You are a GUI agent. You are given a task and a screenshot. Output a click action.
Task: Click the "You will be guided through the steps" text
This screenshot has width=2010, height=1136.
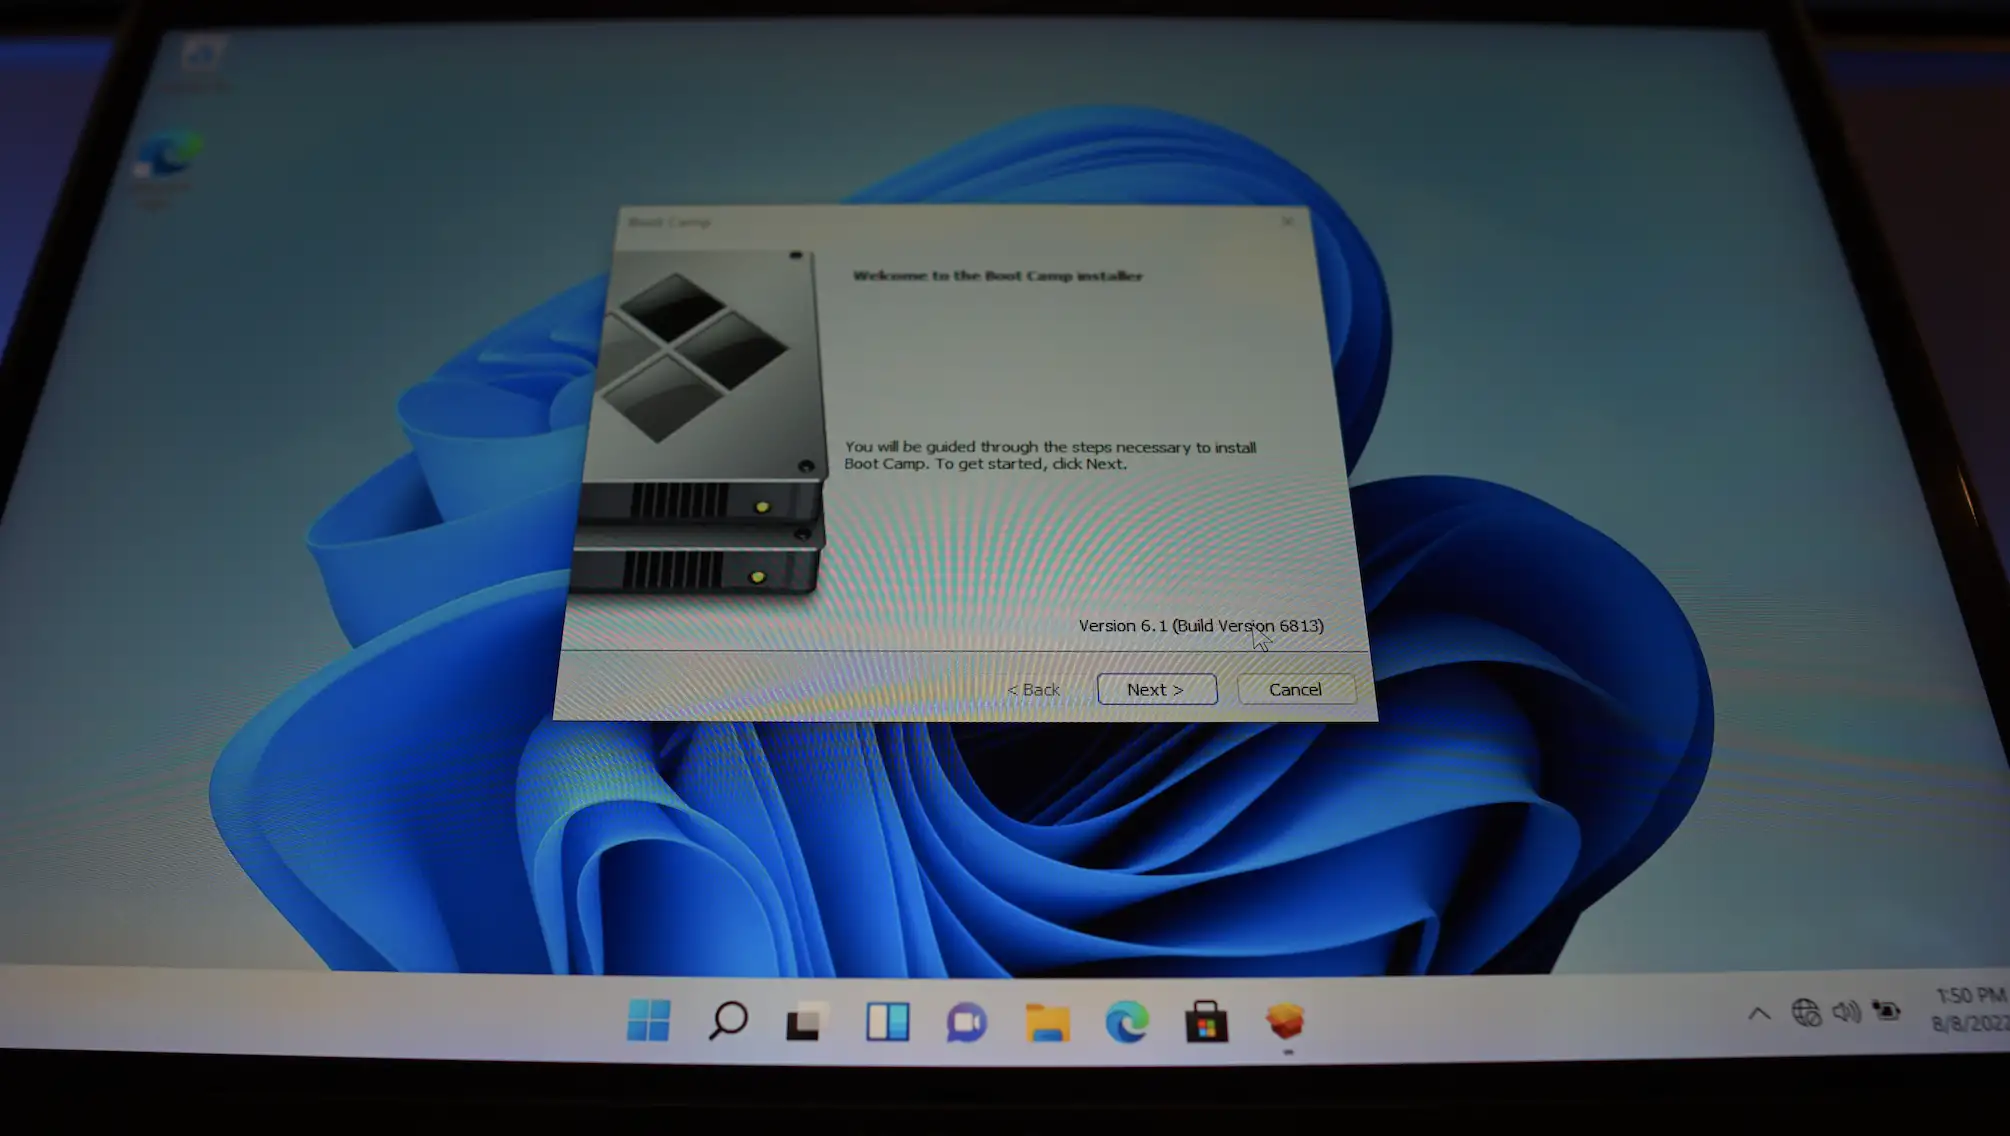1050,455
